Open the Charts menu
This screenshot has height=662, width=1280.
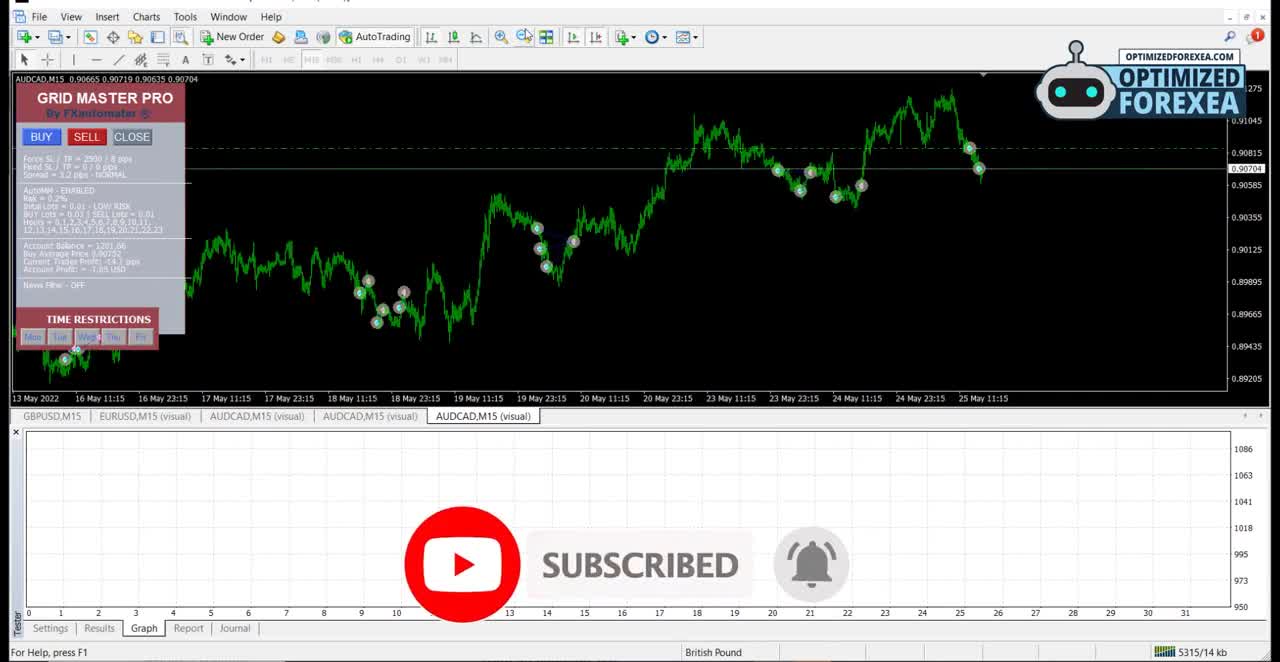pos(146,17)
